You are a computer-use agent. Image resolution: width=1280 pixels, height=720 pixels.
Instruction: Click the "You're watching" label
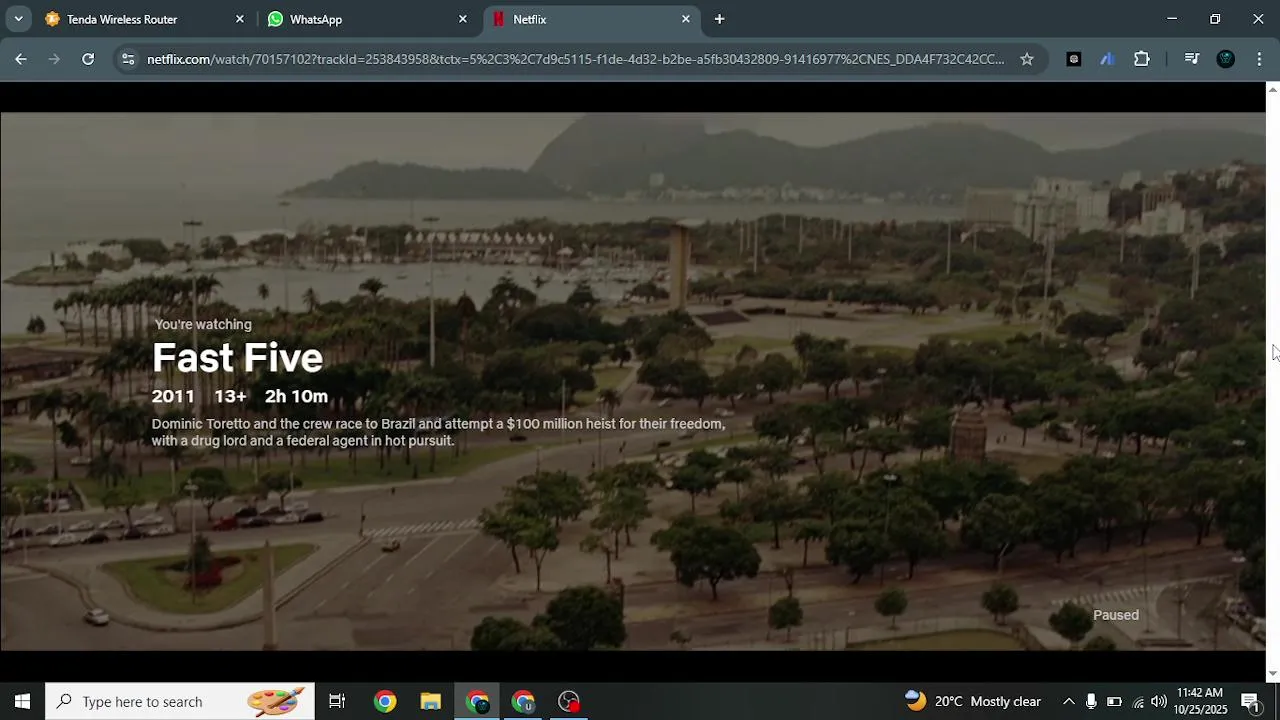tap(203, 324)
